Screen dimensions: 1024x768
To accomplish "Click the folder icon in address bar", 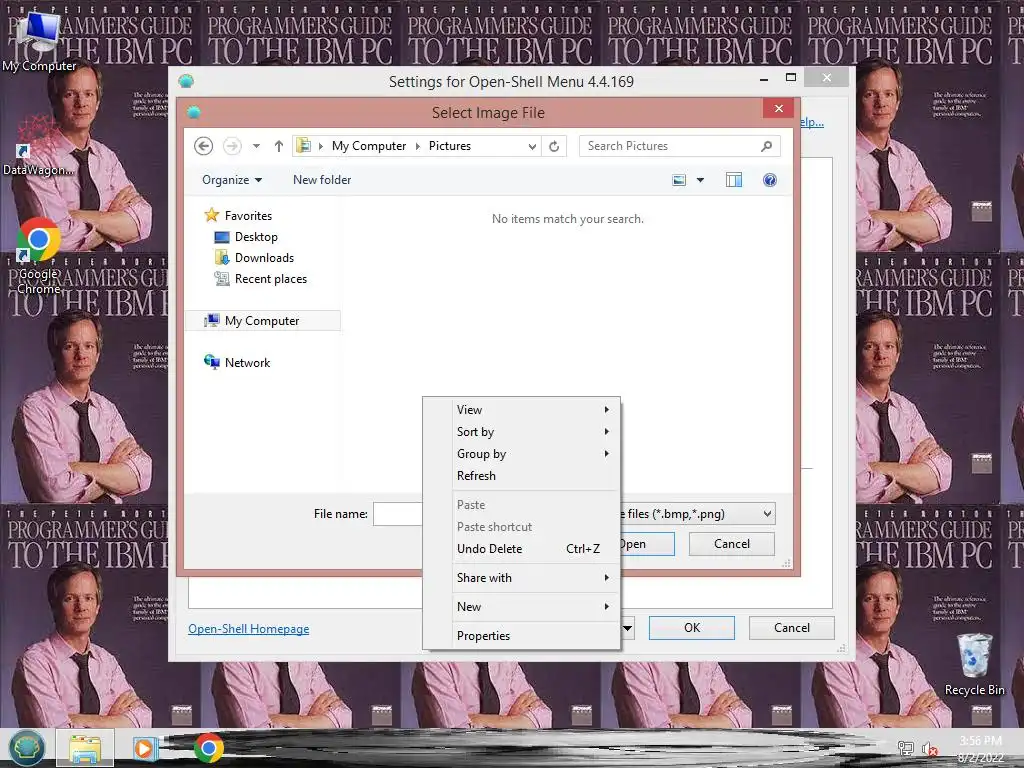I will (x=304, y=146).
